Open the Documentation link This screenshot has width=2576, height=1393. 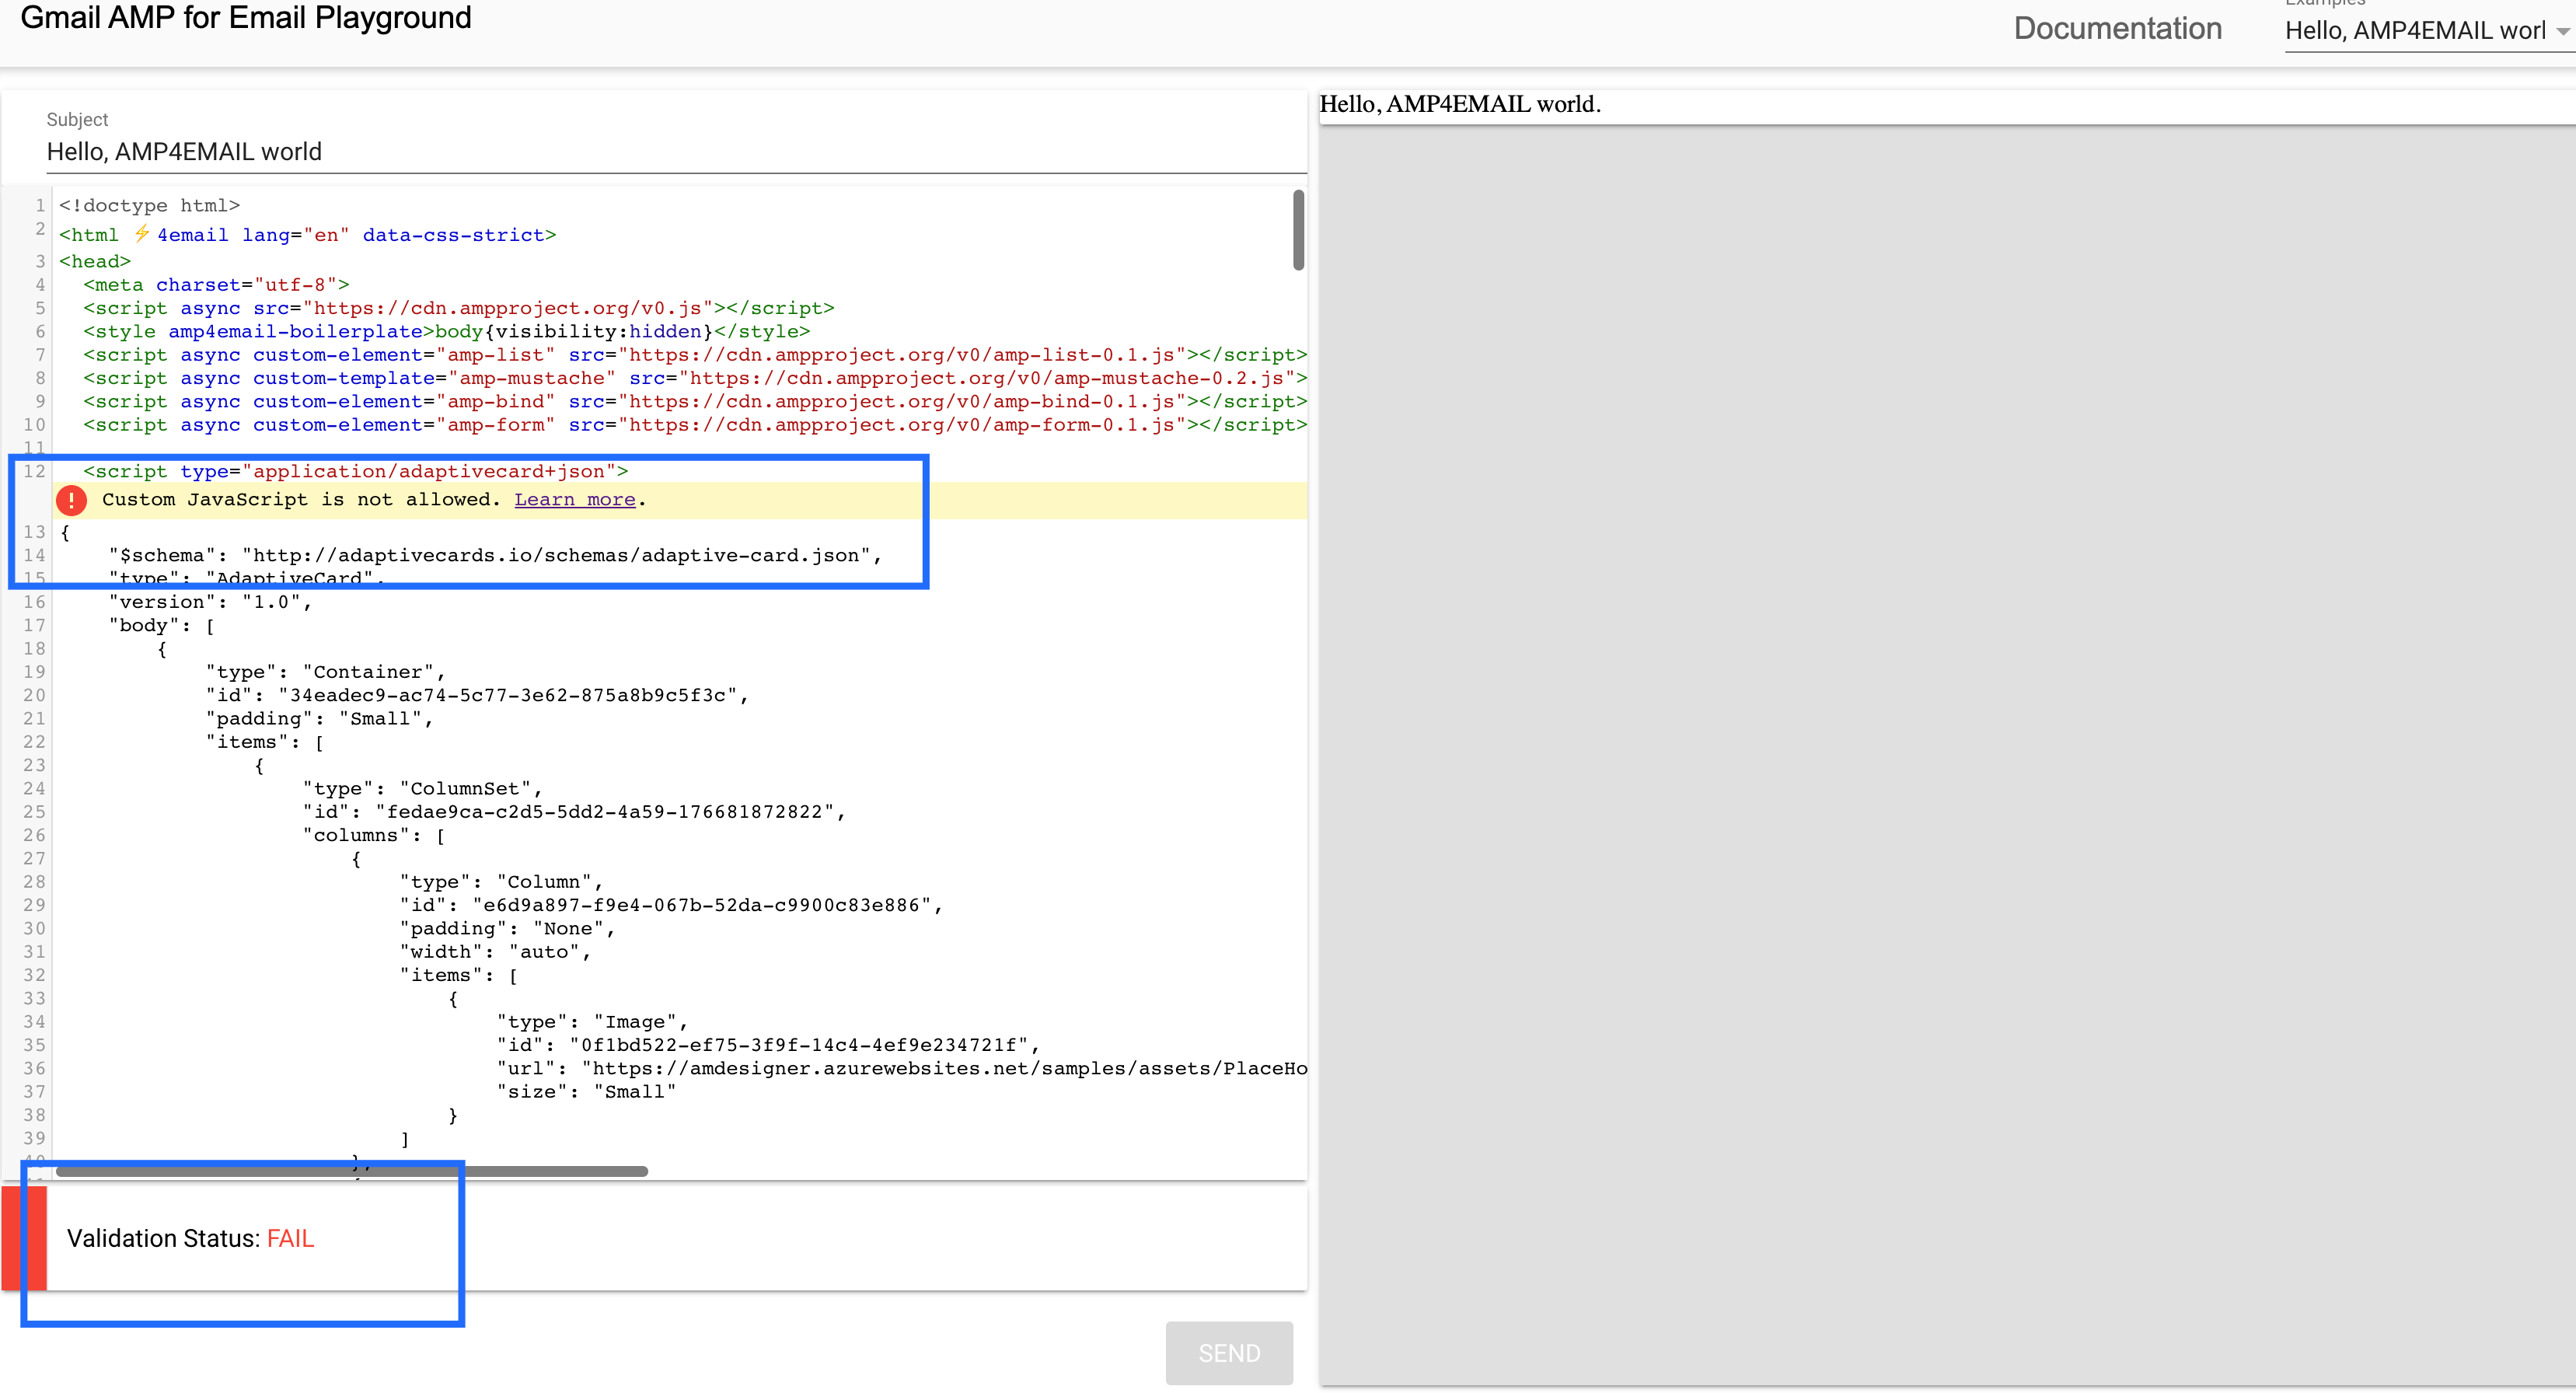pyautogui.click(x=2117, y=29)
